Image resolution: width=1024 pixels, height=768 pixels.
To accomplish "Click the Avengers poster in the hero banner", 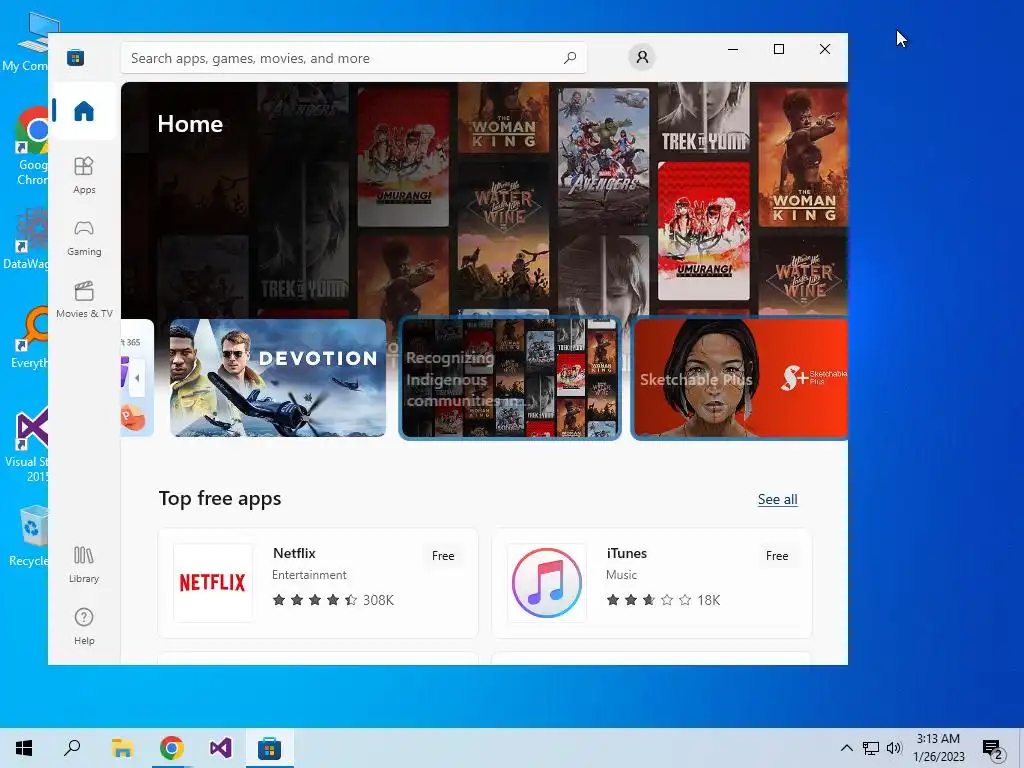I will pyautogui.click(x=604, y=157).
